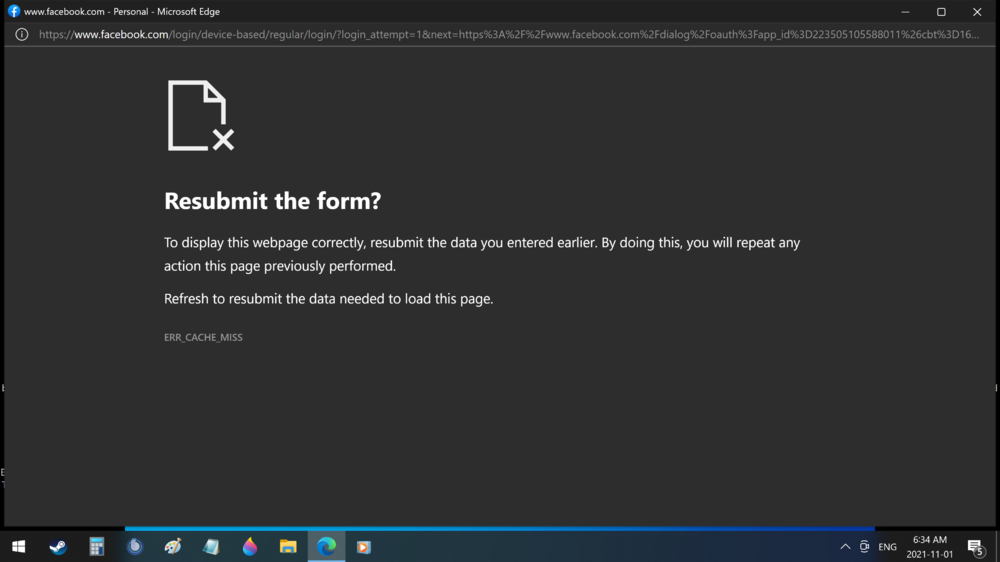Open the media player taskbar icon
The image size is (1000, 562).
tap(364, 547)
